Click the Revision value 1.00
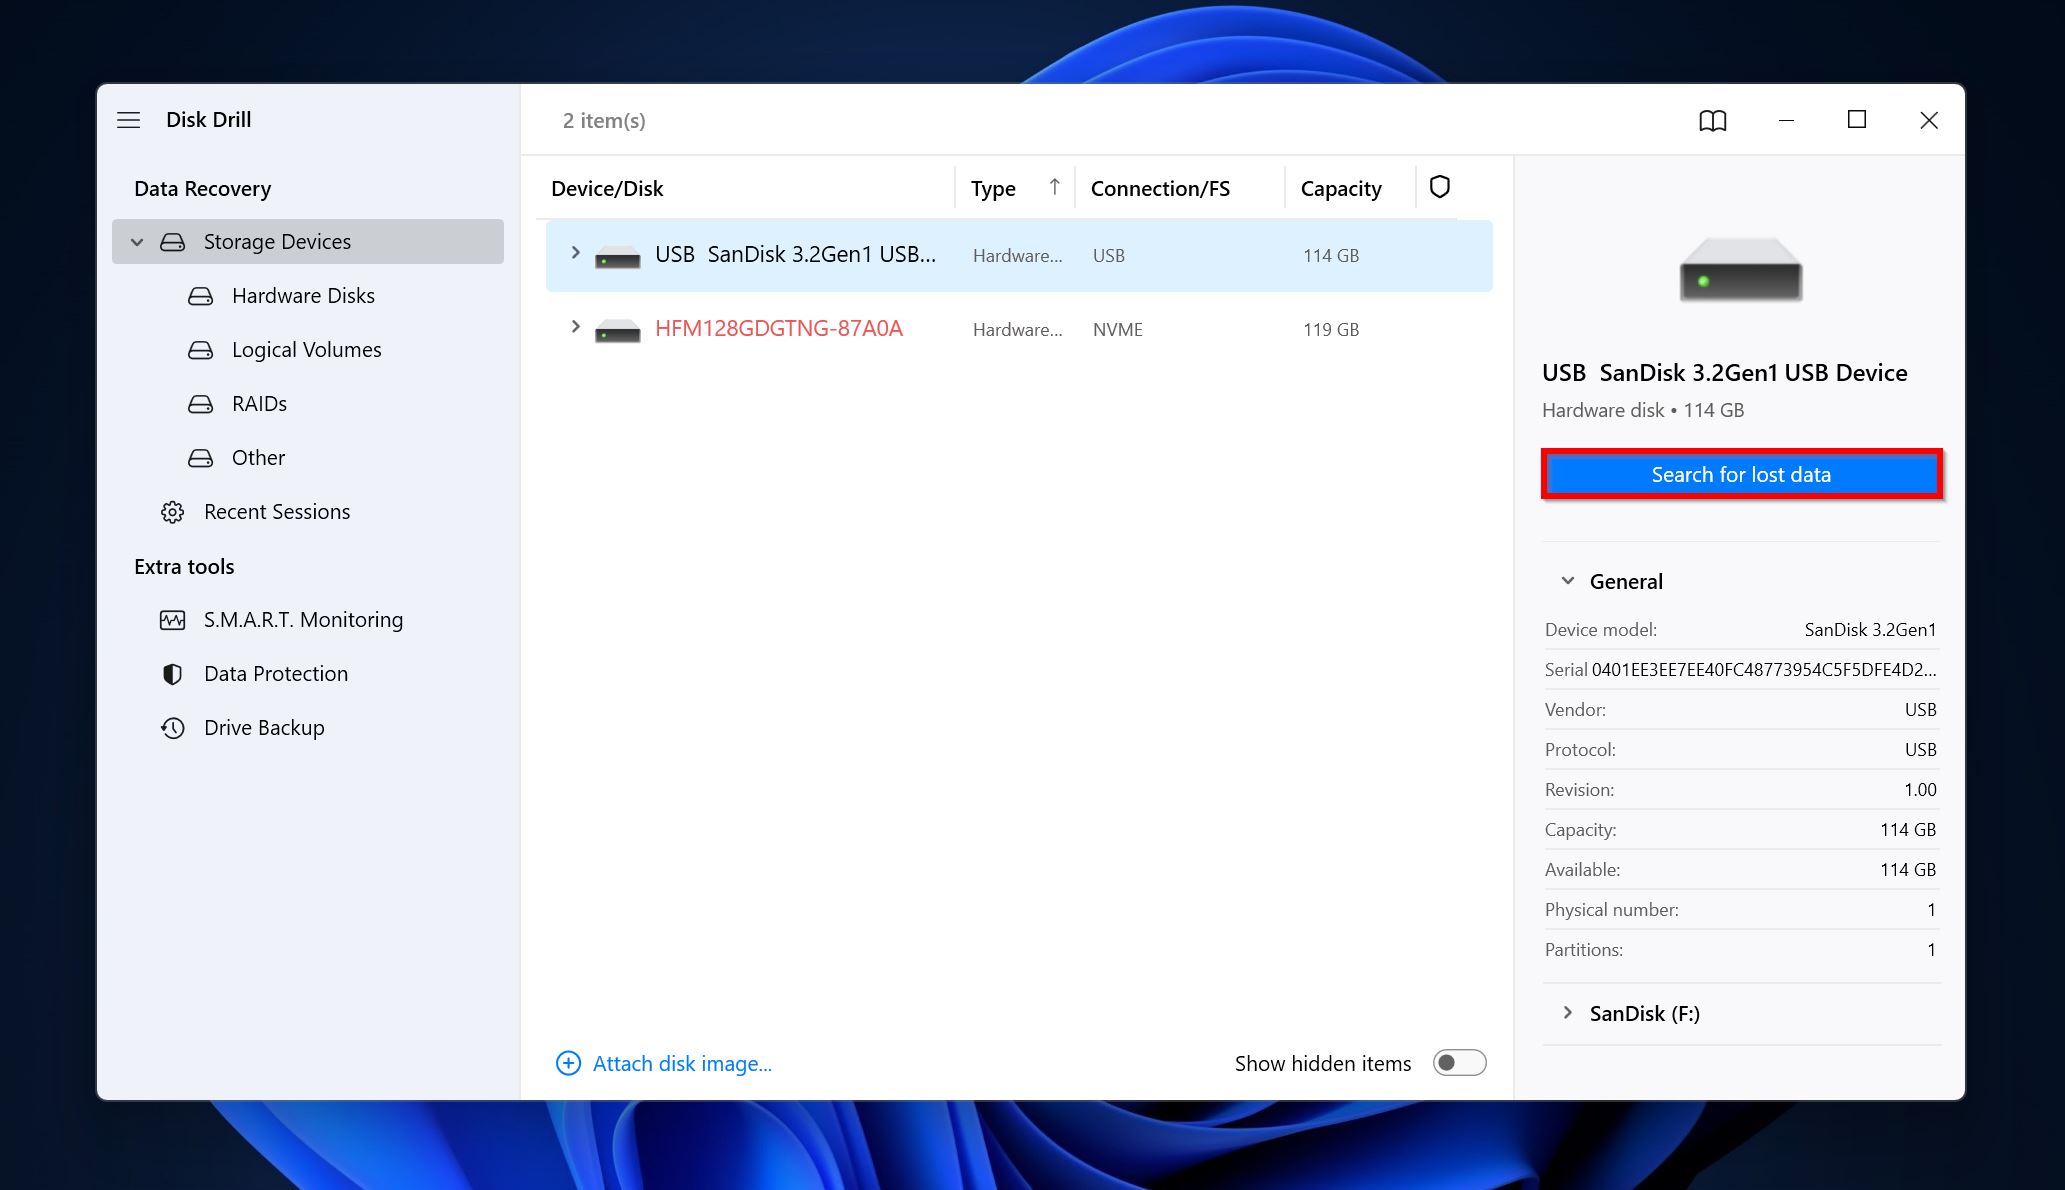 [x=1920, y=789]
